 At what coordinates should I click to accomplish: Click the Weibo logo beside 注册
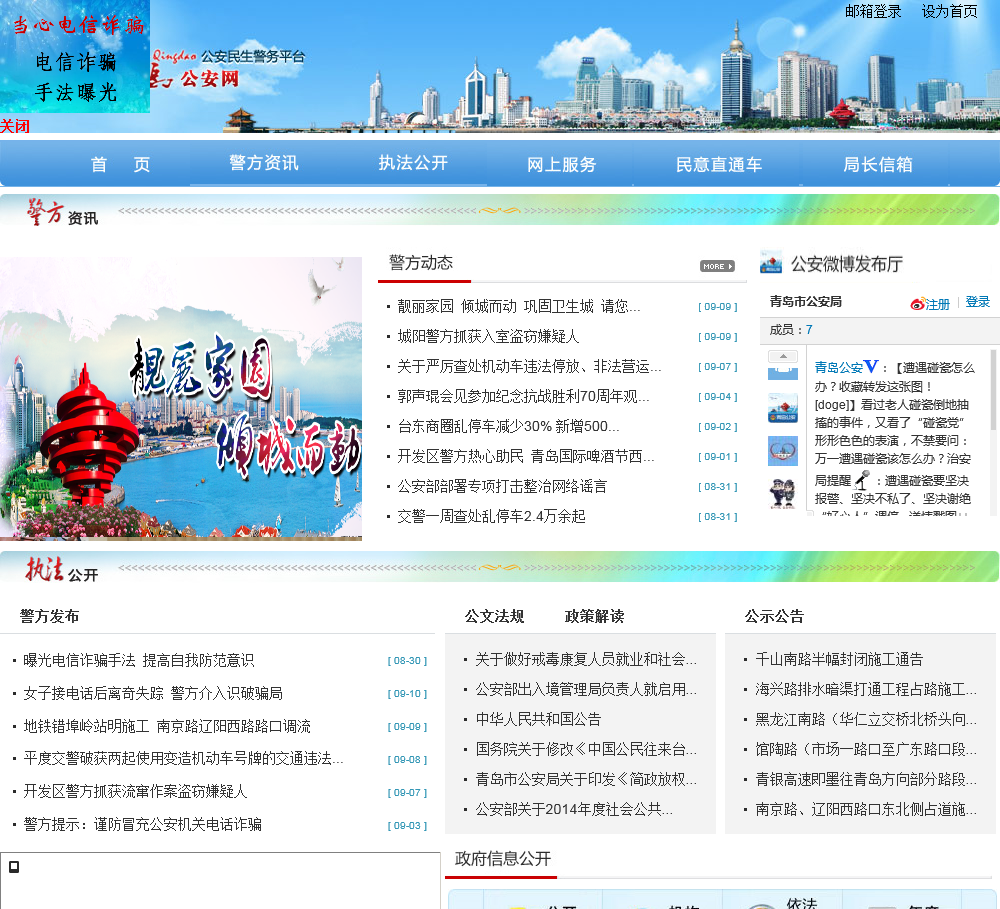tap(918, 304)
